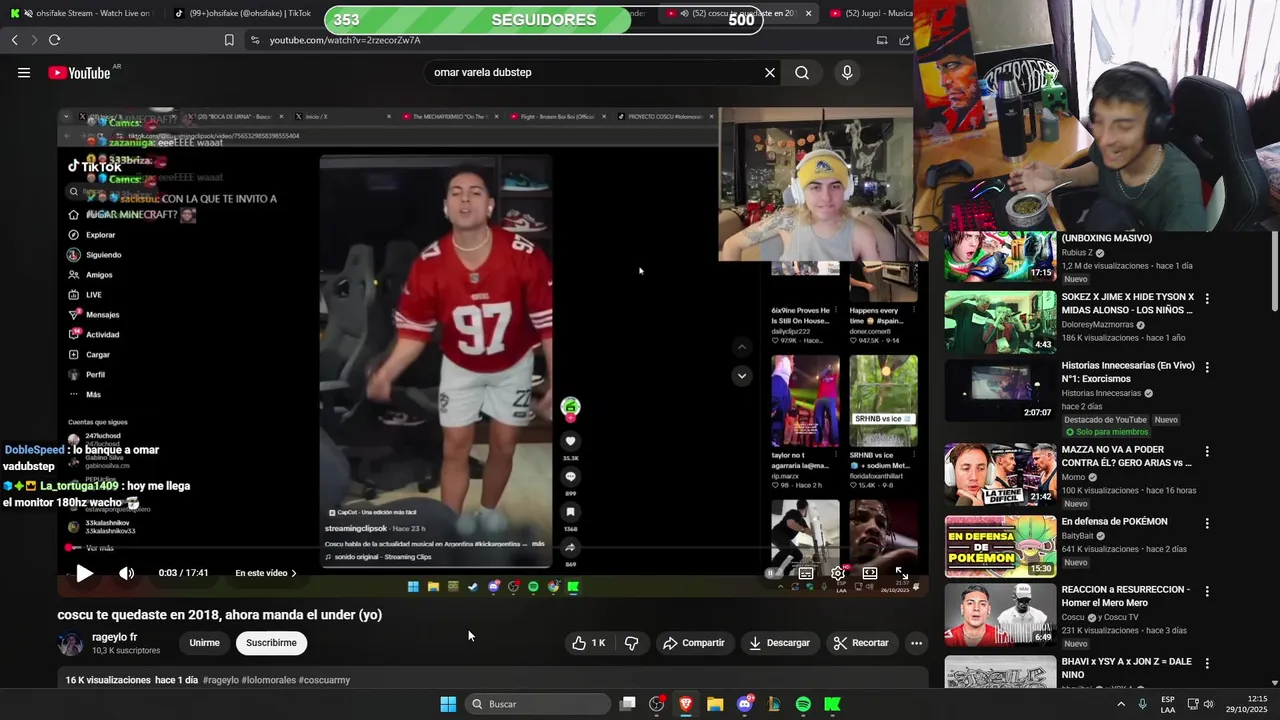The height and width of the screenshot is (720, 1280).
Task: Switch to the Jugo! Musica tab
Action: (x=872, y=13)
